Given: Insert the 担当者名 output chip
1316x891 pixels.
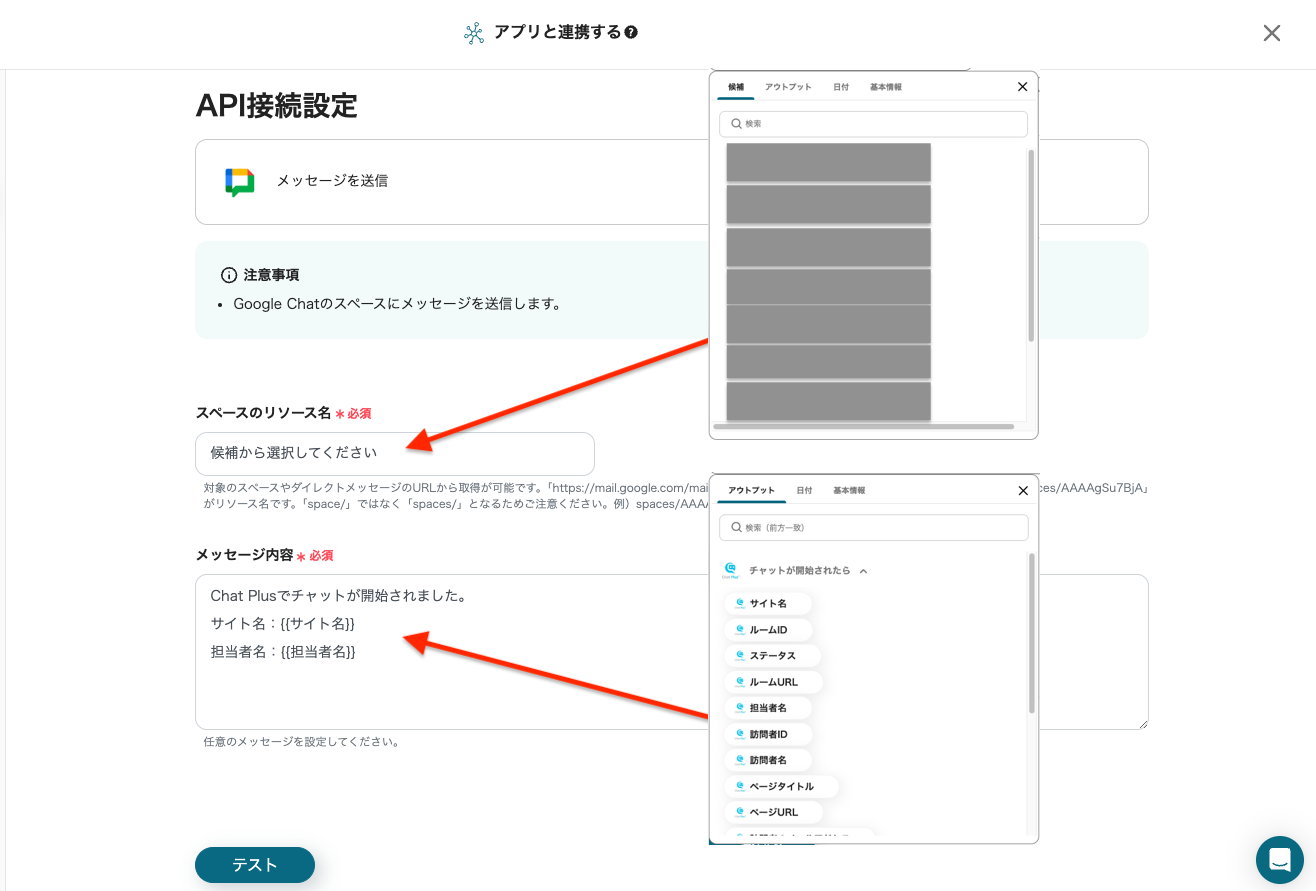Looking at the screenshot, I should point(767,708).
